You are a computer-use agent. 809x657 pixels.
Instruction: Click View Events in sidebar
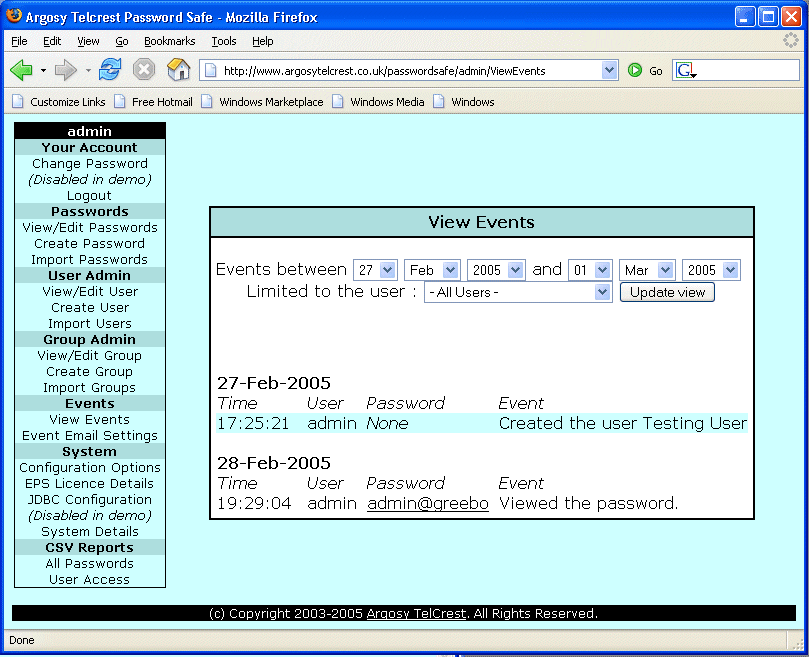[89, 420]
